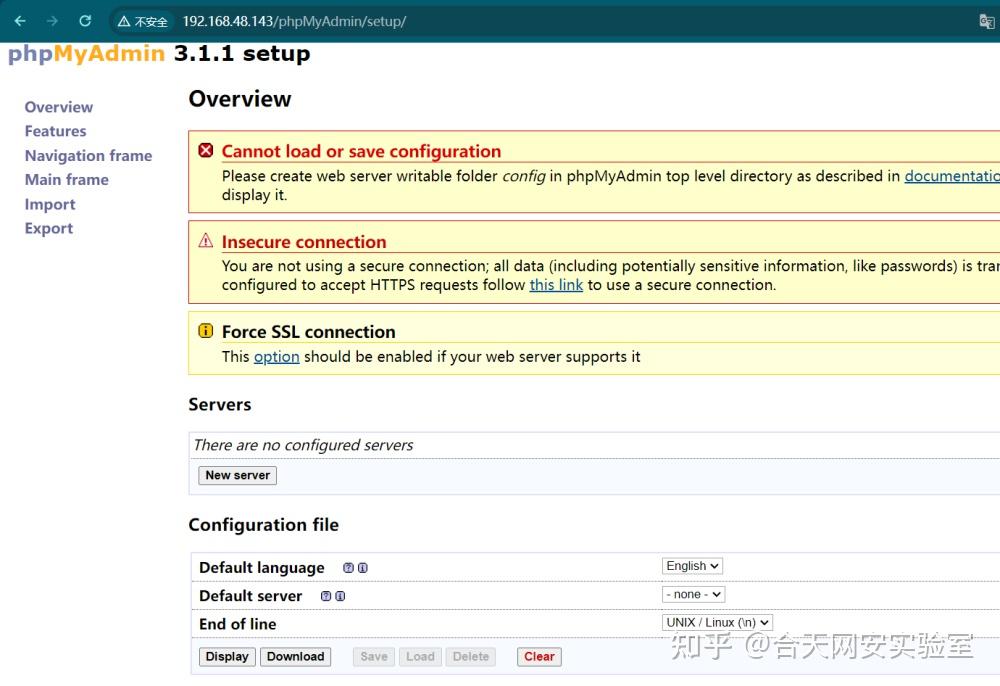Click the warning triangle on Insecure connection
Image resolution: width=1000 pixels, height=686 pixels.
pos(205,241)
